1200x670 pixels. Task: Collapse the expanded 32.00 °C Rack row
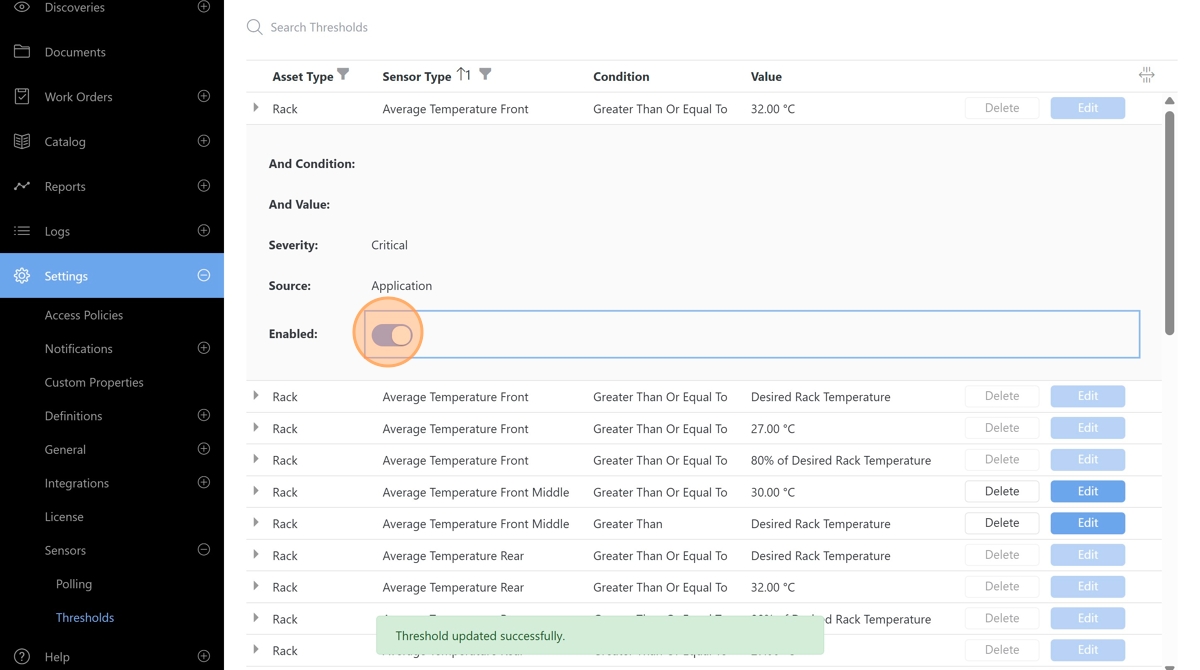tap(256, 108)
